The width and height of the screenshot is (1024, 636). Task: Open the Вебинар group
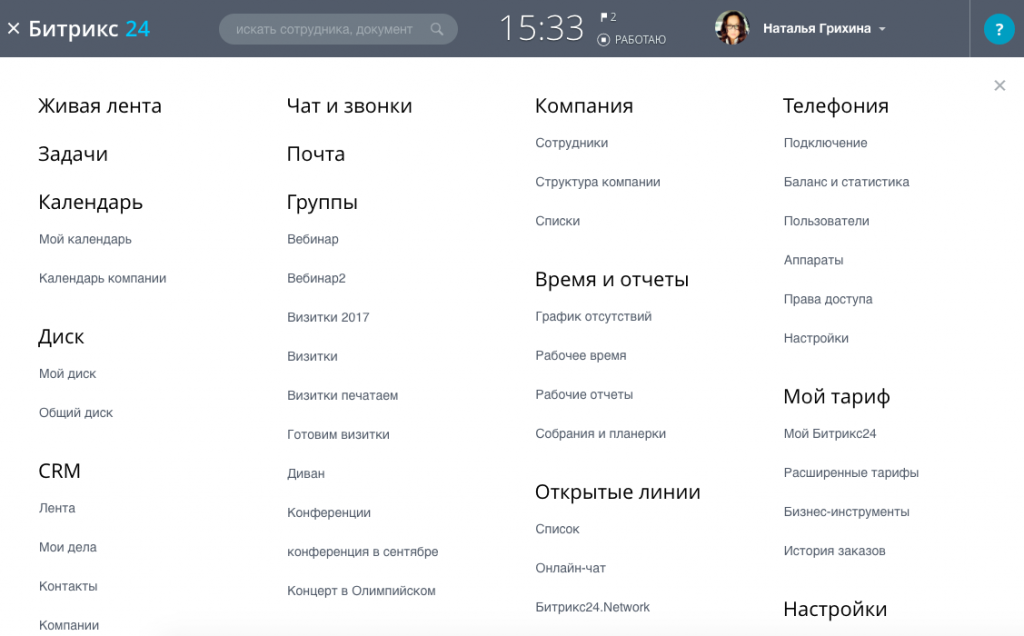(x=313, y=239)
